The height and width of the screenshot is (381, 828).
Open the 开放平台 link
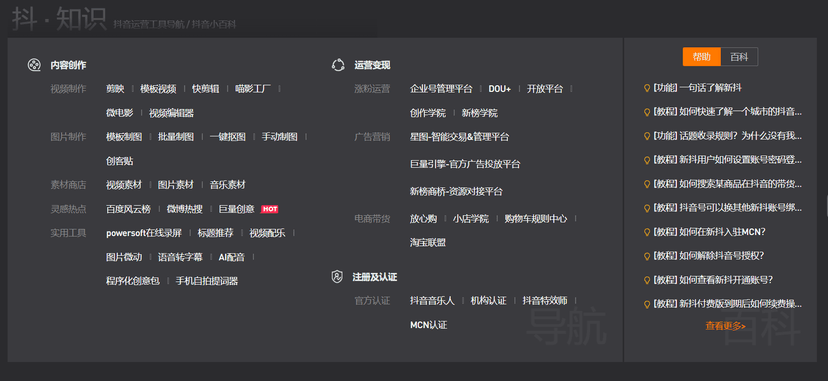545,89
